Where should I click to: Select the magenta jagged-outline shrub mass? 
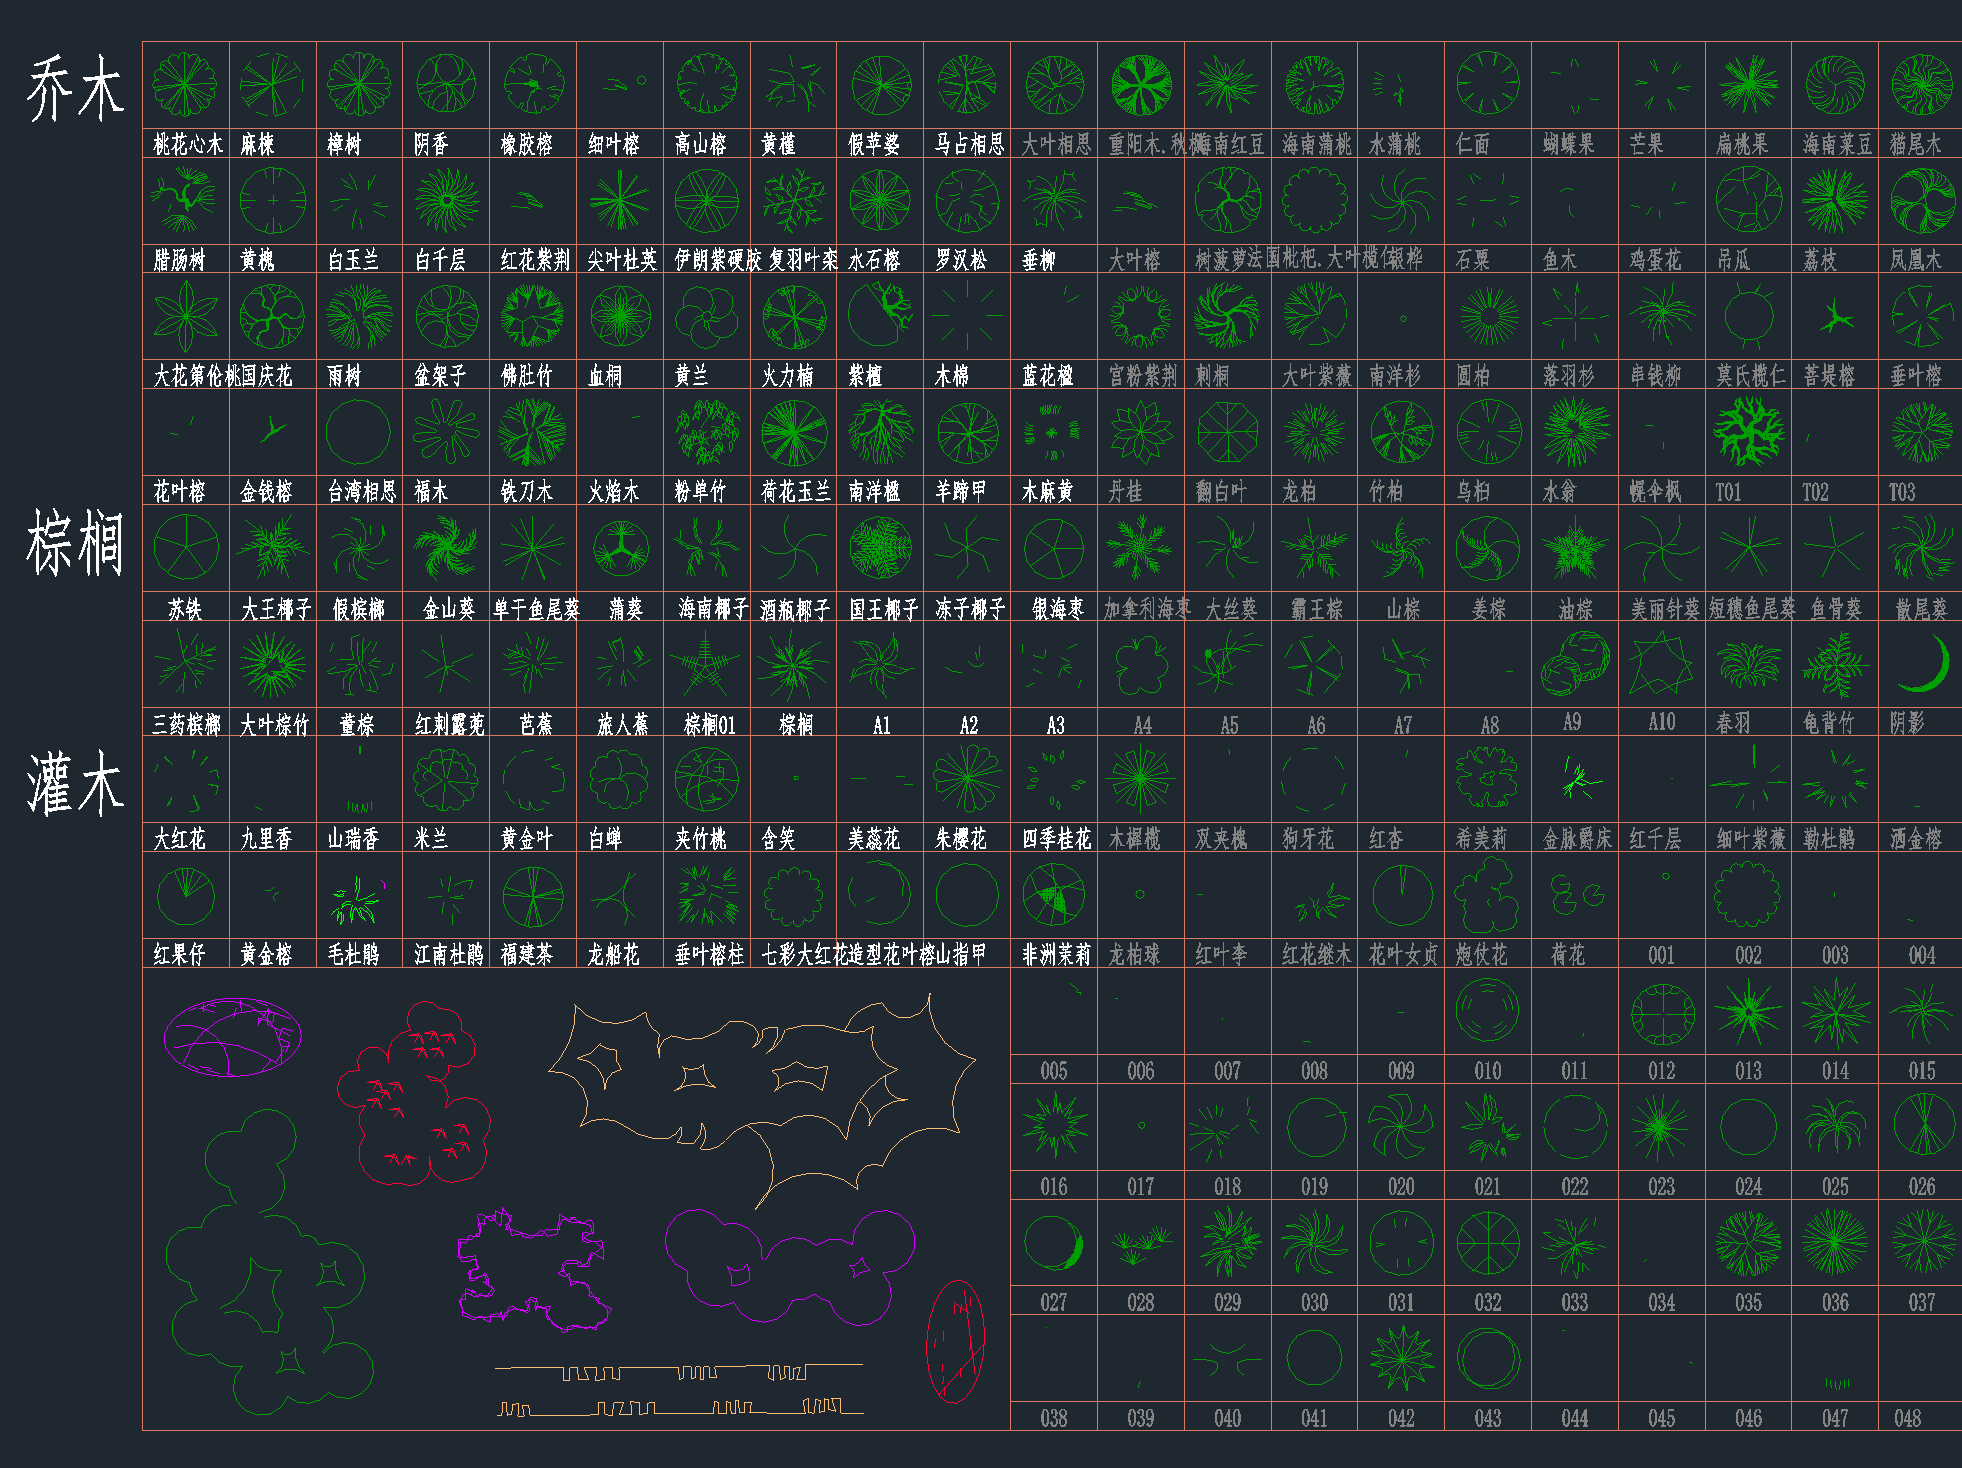pos(533,1270)
